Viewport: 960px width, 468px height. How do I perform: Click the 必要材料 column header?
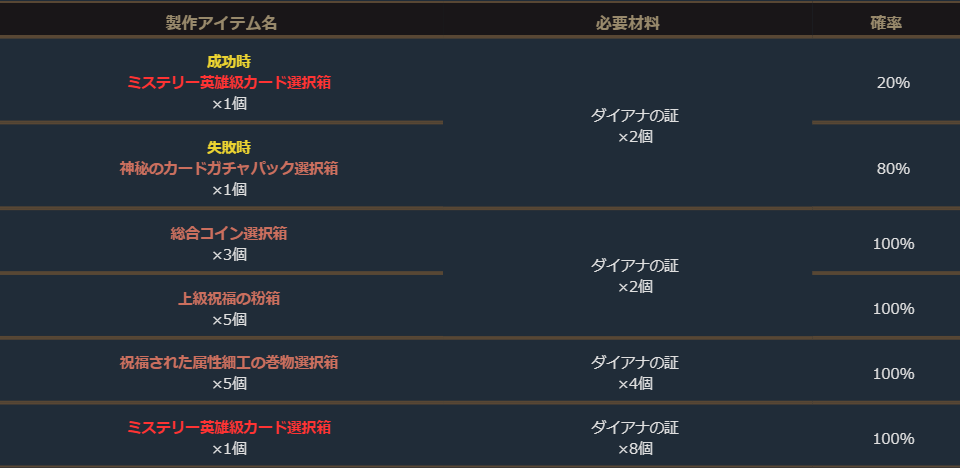tap(627, 23)
